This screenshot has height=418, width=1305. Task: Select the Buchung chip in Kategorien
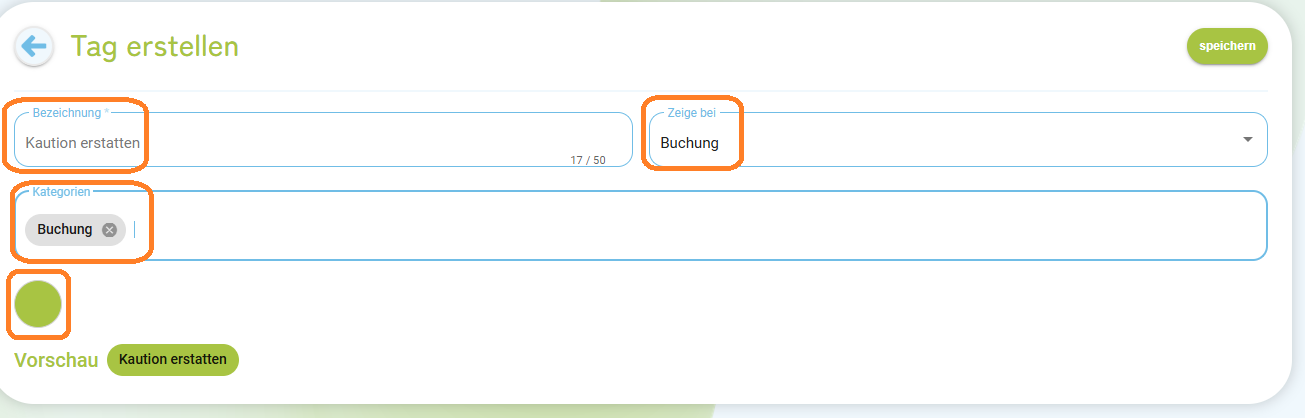(76, 230)
